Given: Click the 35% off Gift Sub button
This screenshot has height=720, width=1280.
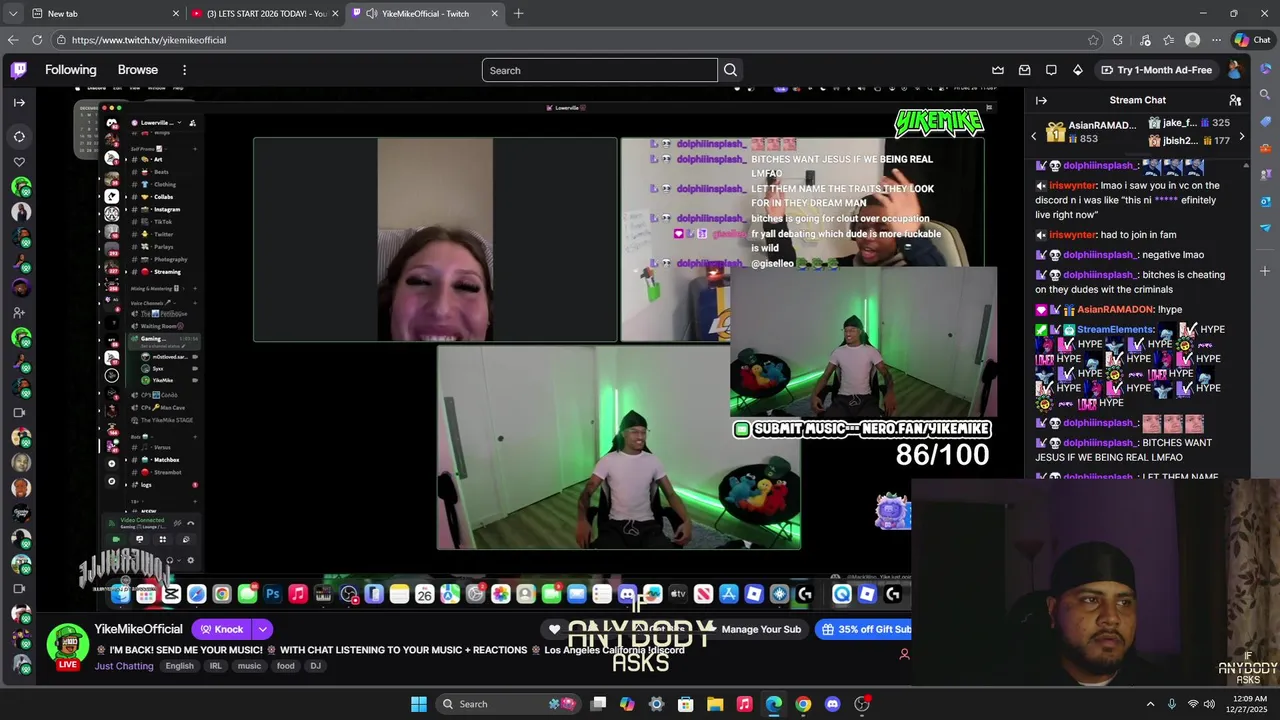Looking at the screenshot, I should (x=865, y=629).
